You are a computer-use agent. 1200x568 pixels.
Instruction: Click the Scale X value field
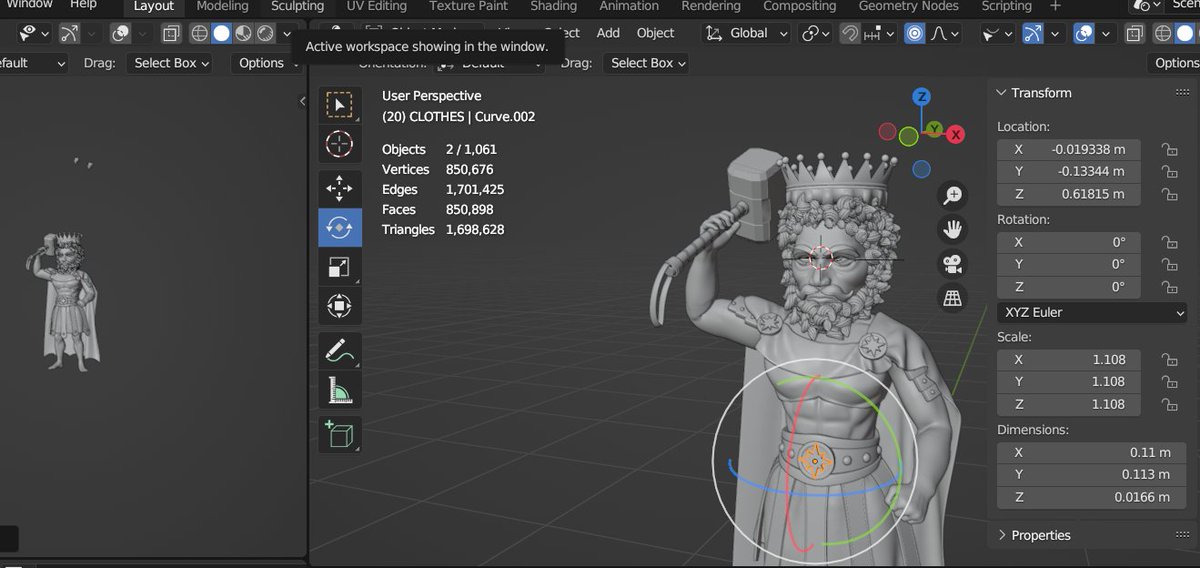(x=1068, y=359)
